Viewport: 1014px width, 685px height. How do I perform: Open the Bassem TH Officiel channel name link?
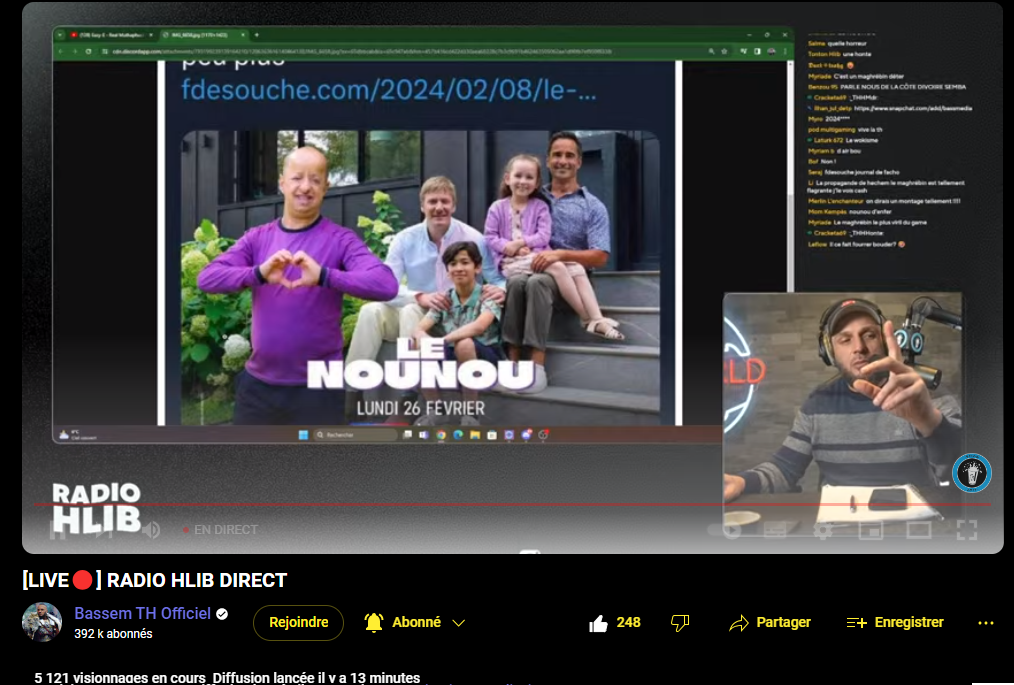[x=142, y=613]
